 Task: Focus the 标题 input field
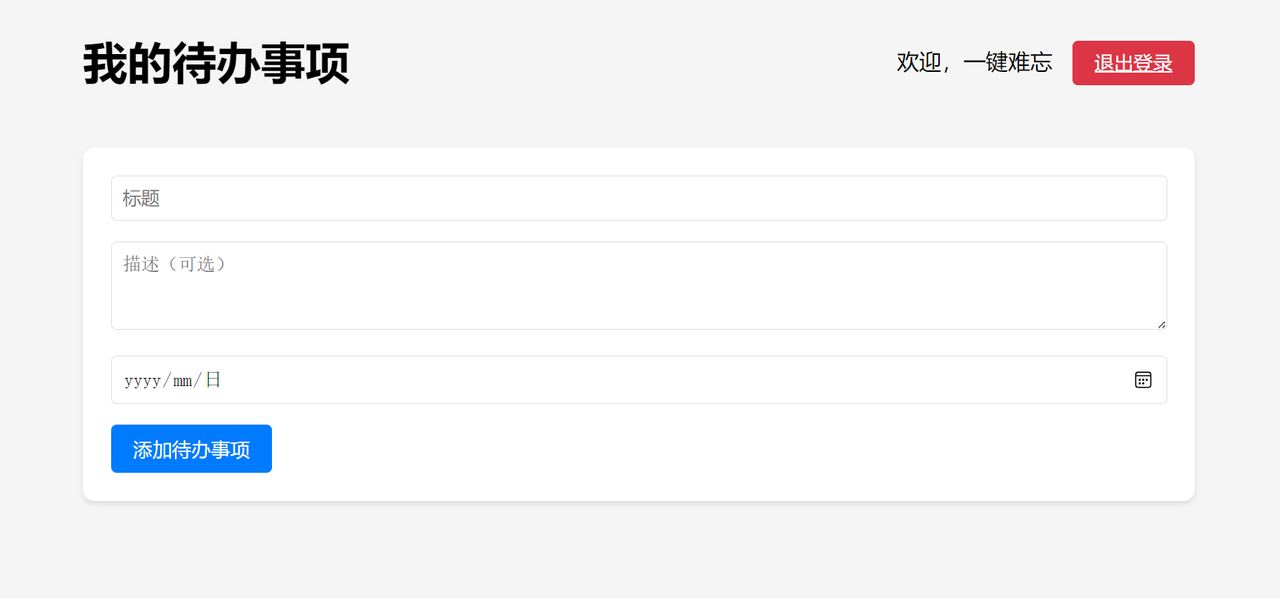click(639, 198)
